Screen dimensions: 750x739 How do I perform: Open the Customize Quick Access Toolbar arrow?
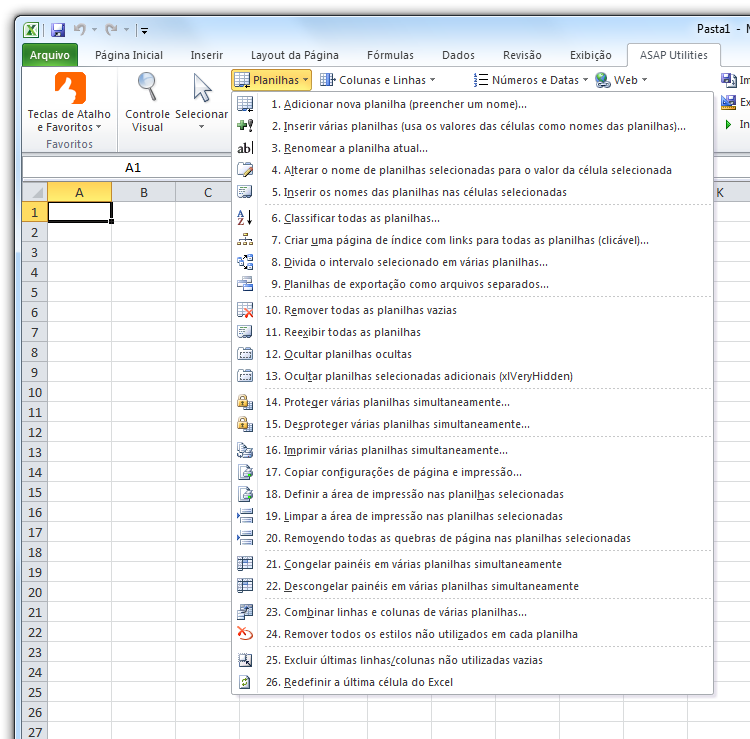[144, 31]
